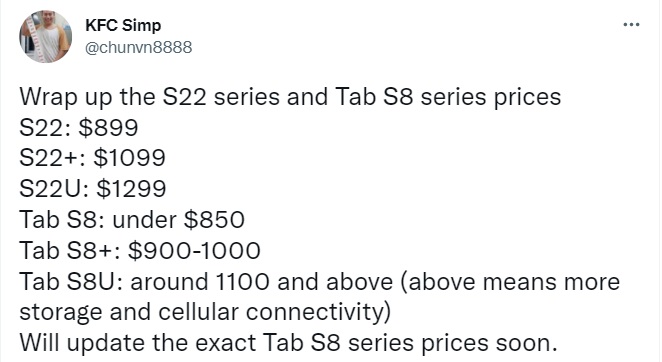Click the $900-1000 price range text
662x362 pixels.
pyautogui.click(x=194, y=250)
